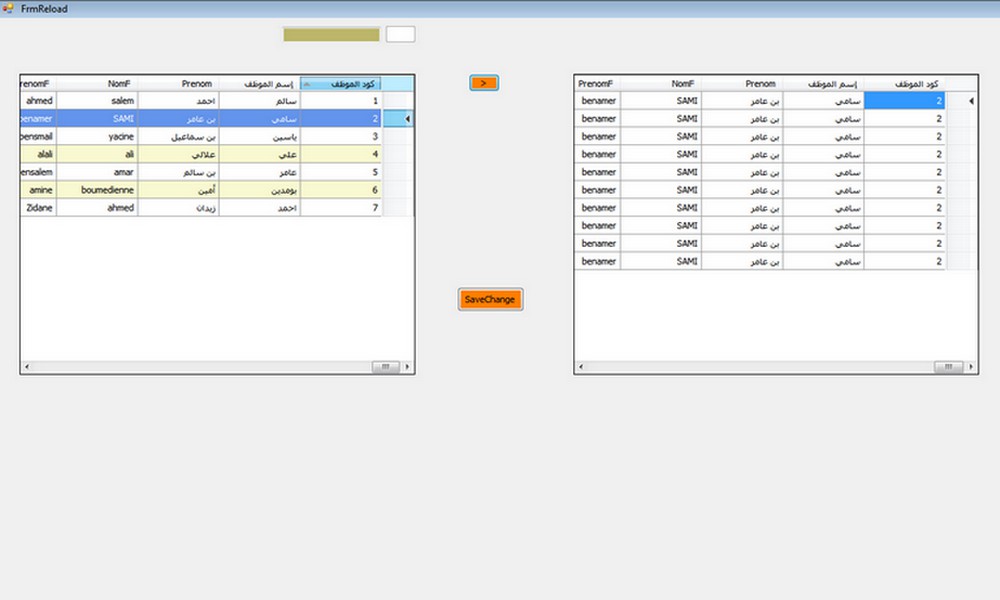Image resolution: width=1000 pixels, height=600 pixels.
Task: Click the "Zidane" cell in left grid
Action: [x=38, y=208]
